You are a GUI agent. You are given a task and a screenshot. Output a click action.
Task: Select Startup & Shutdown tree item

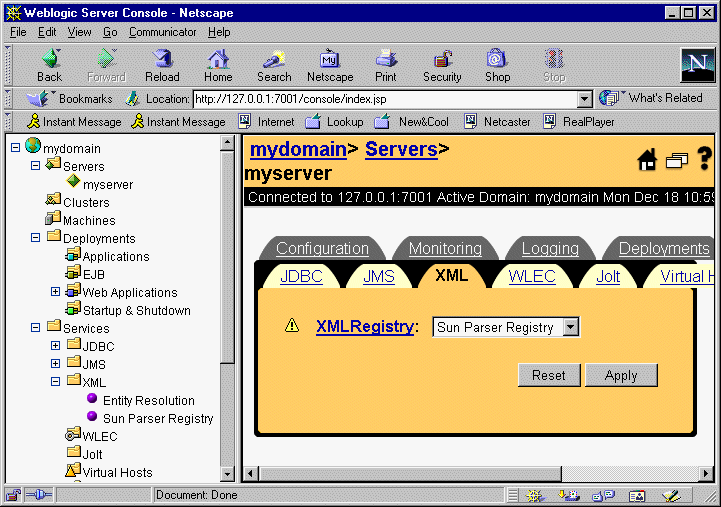pyautogui.click(x=137, y=310)
